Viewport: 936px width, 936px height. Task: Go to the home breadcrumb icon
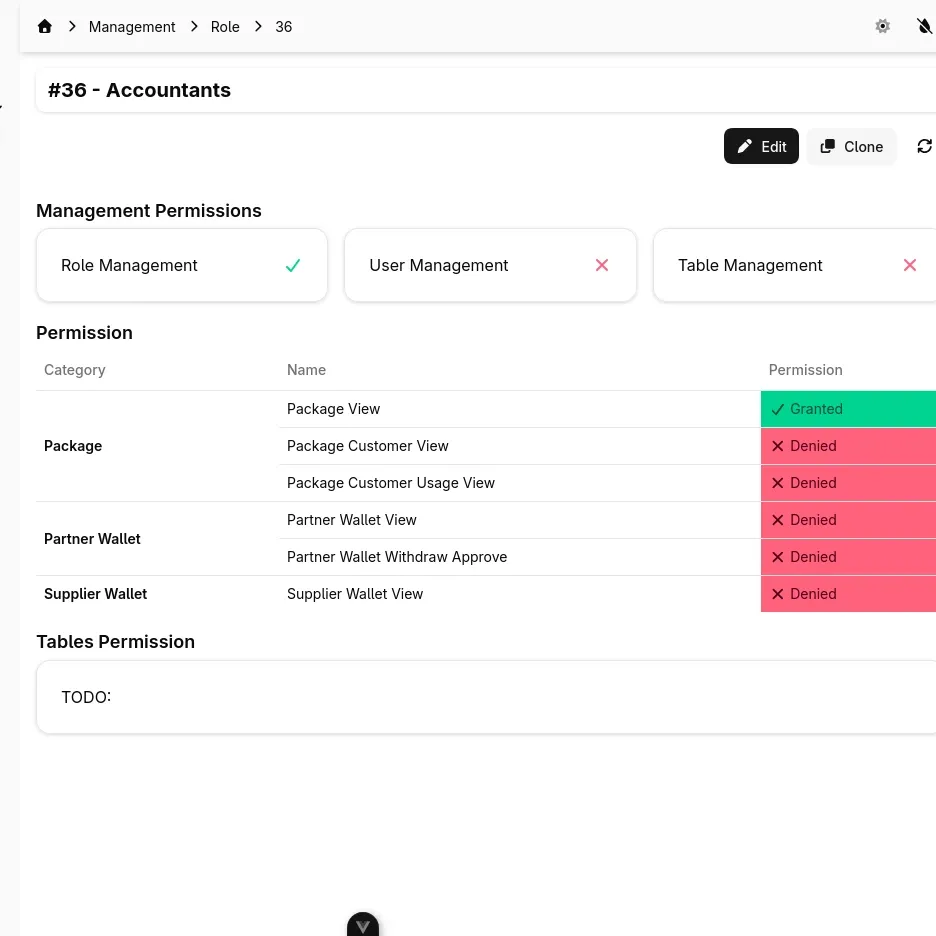(45, 26)
